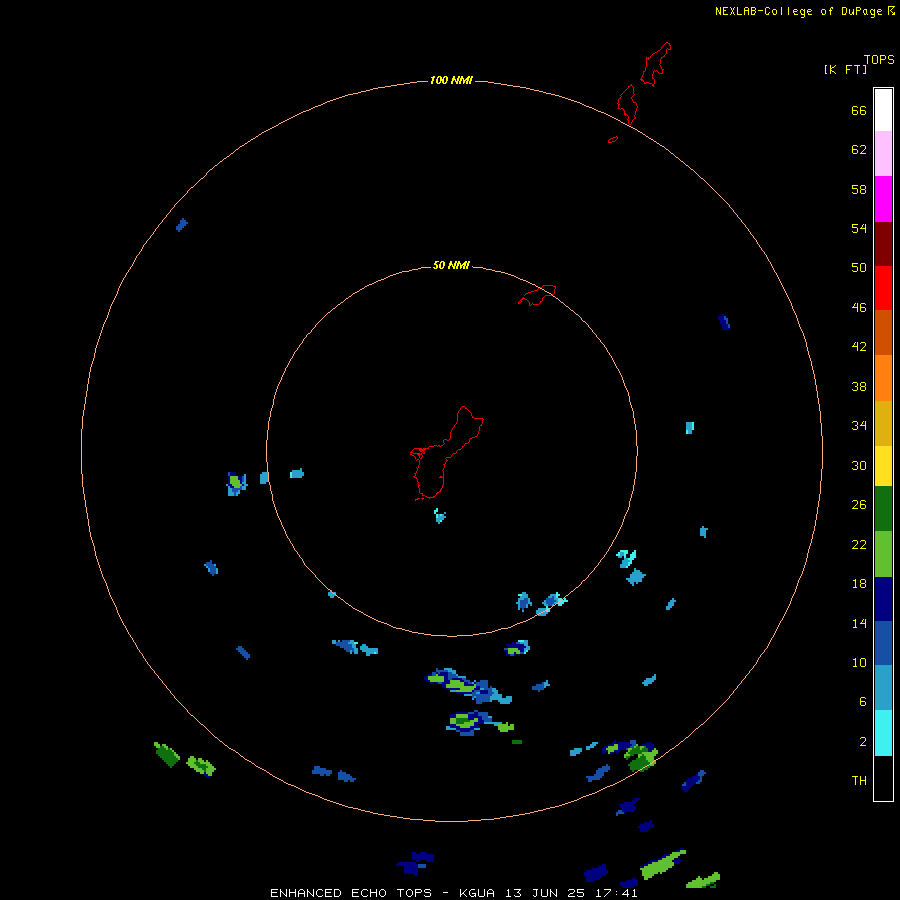900x900 pixels.
Task: Click the medium blue 18 kft swatch
Action: coord(883,643)
